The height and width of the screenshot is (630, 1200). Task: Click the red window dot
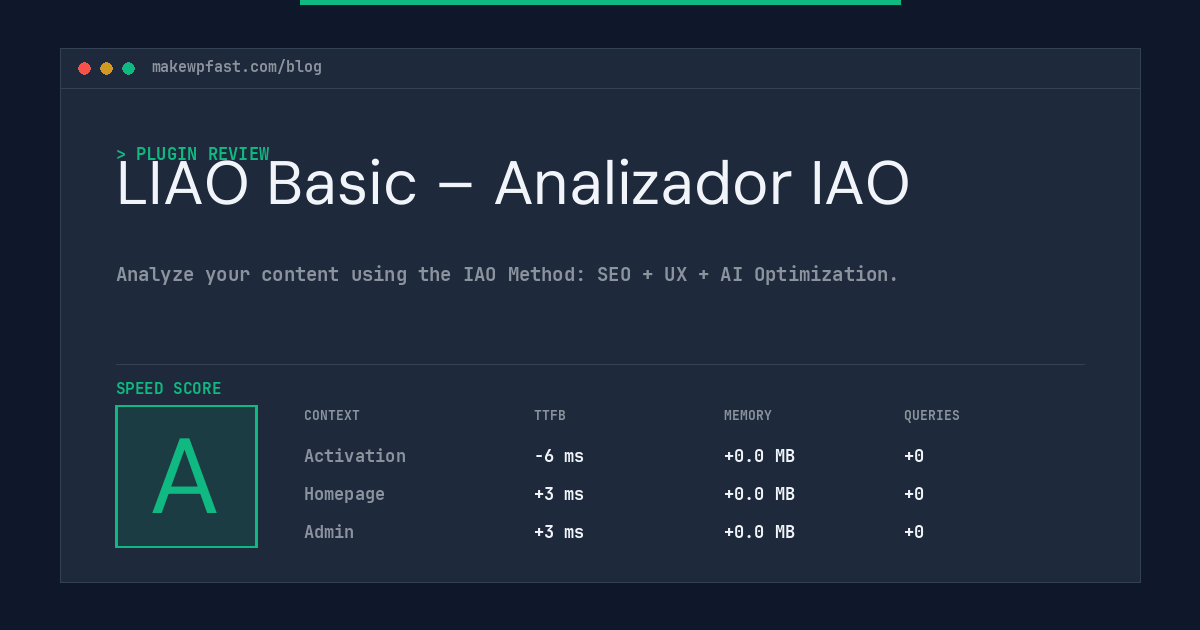coord(84,68)
